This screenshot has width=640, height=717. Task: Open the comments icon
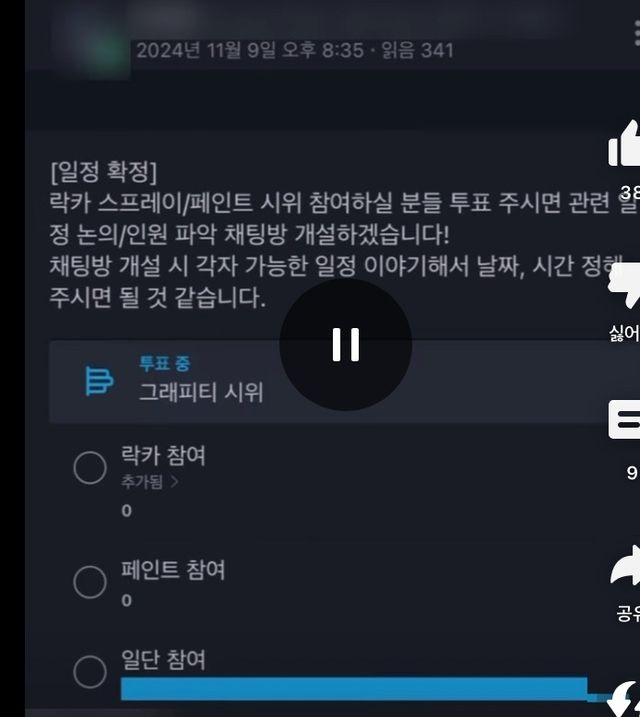tap(624, 420)
